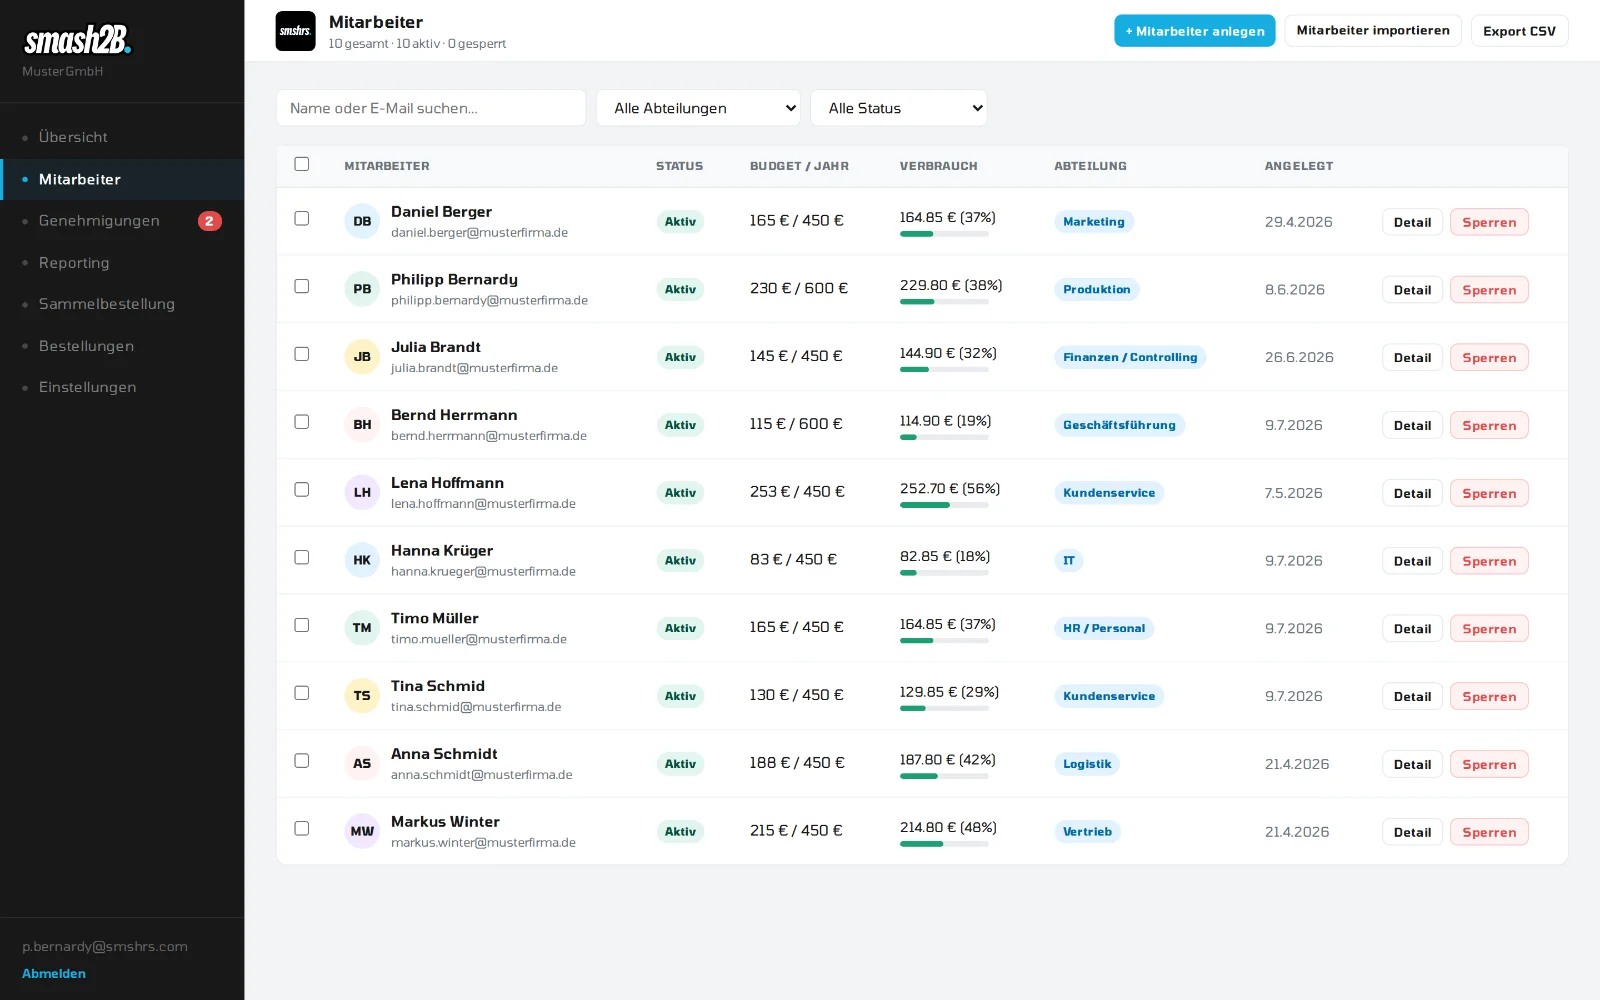Click Markus Winter's 48% usage progress bar
1600x1000 pixels.
(x=944, y=844)
